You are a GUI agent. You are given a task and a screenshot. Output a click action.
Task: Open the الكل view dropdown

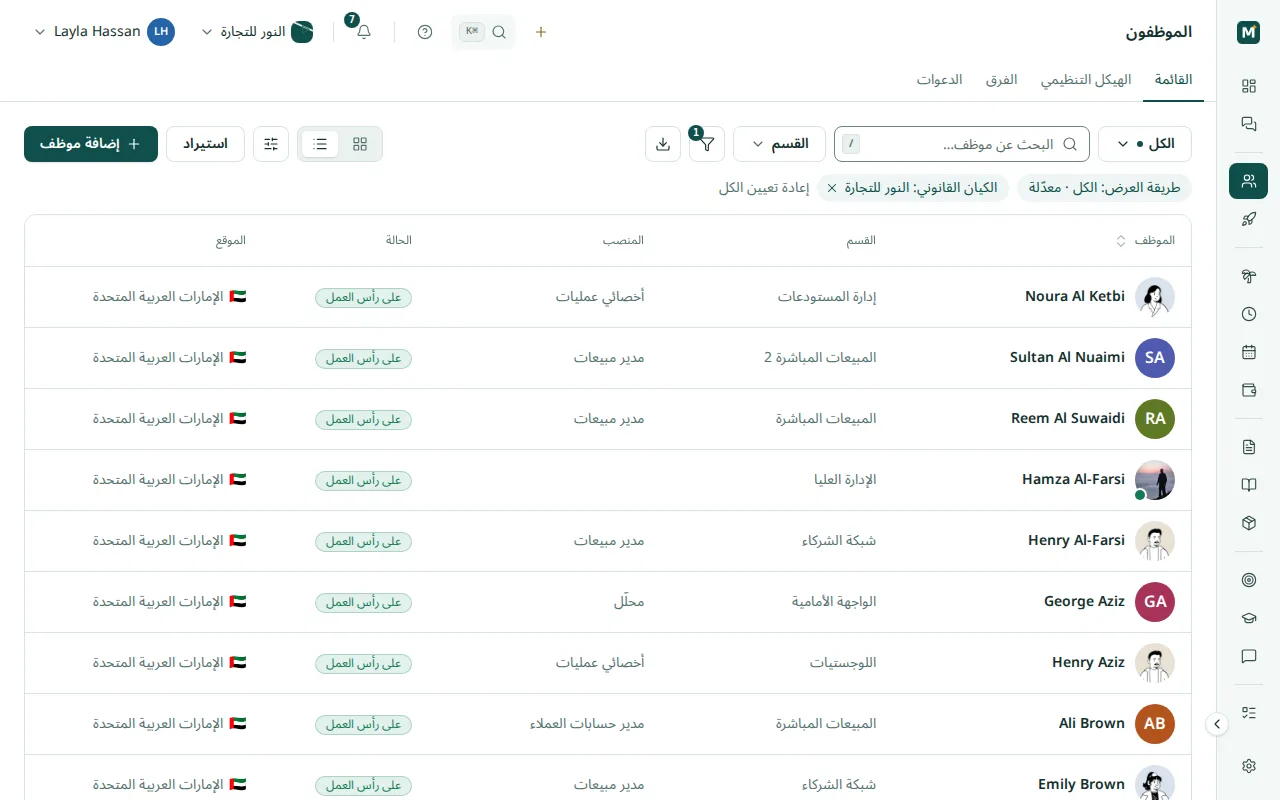[1145, 144]
